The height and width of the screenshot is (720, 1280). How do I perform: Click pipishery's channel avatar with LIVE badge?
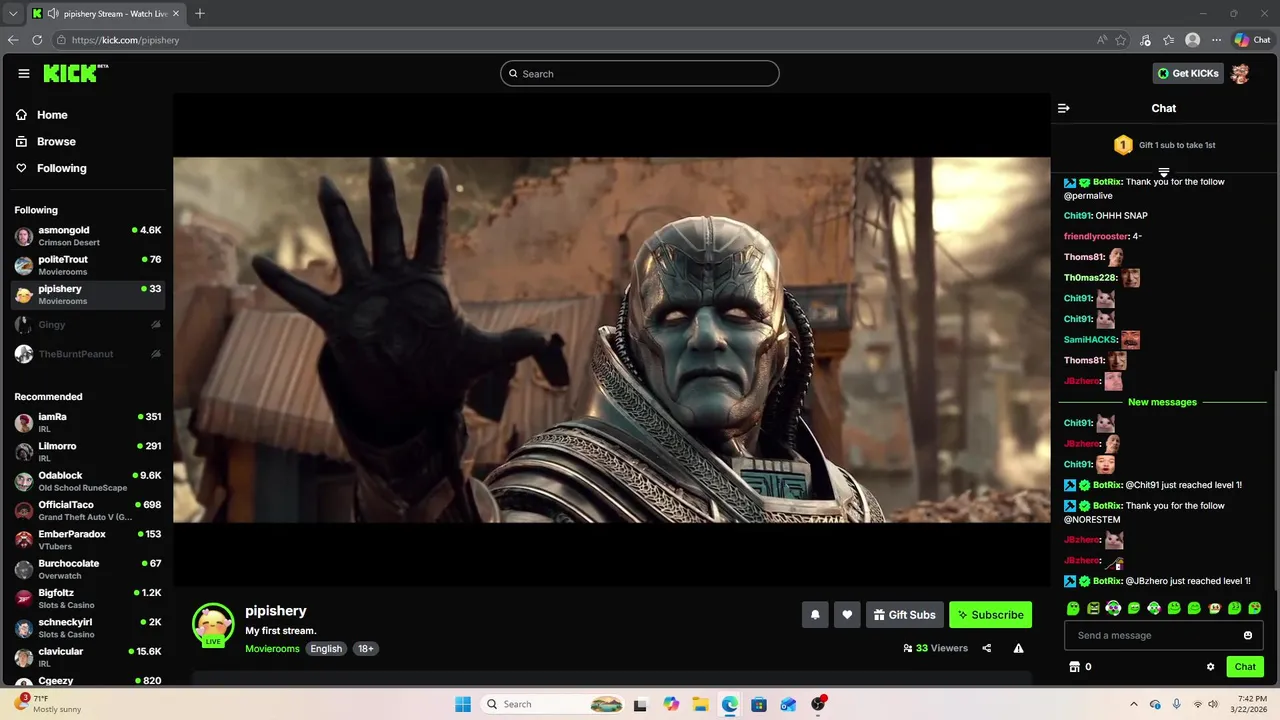click(x=213, y=624)
